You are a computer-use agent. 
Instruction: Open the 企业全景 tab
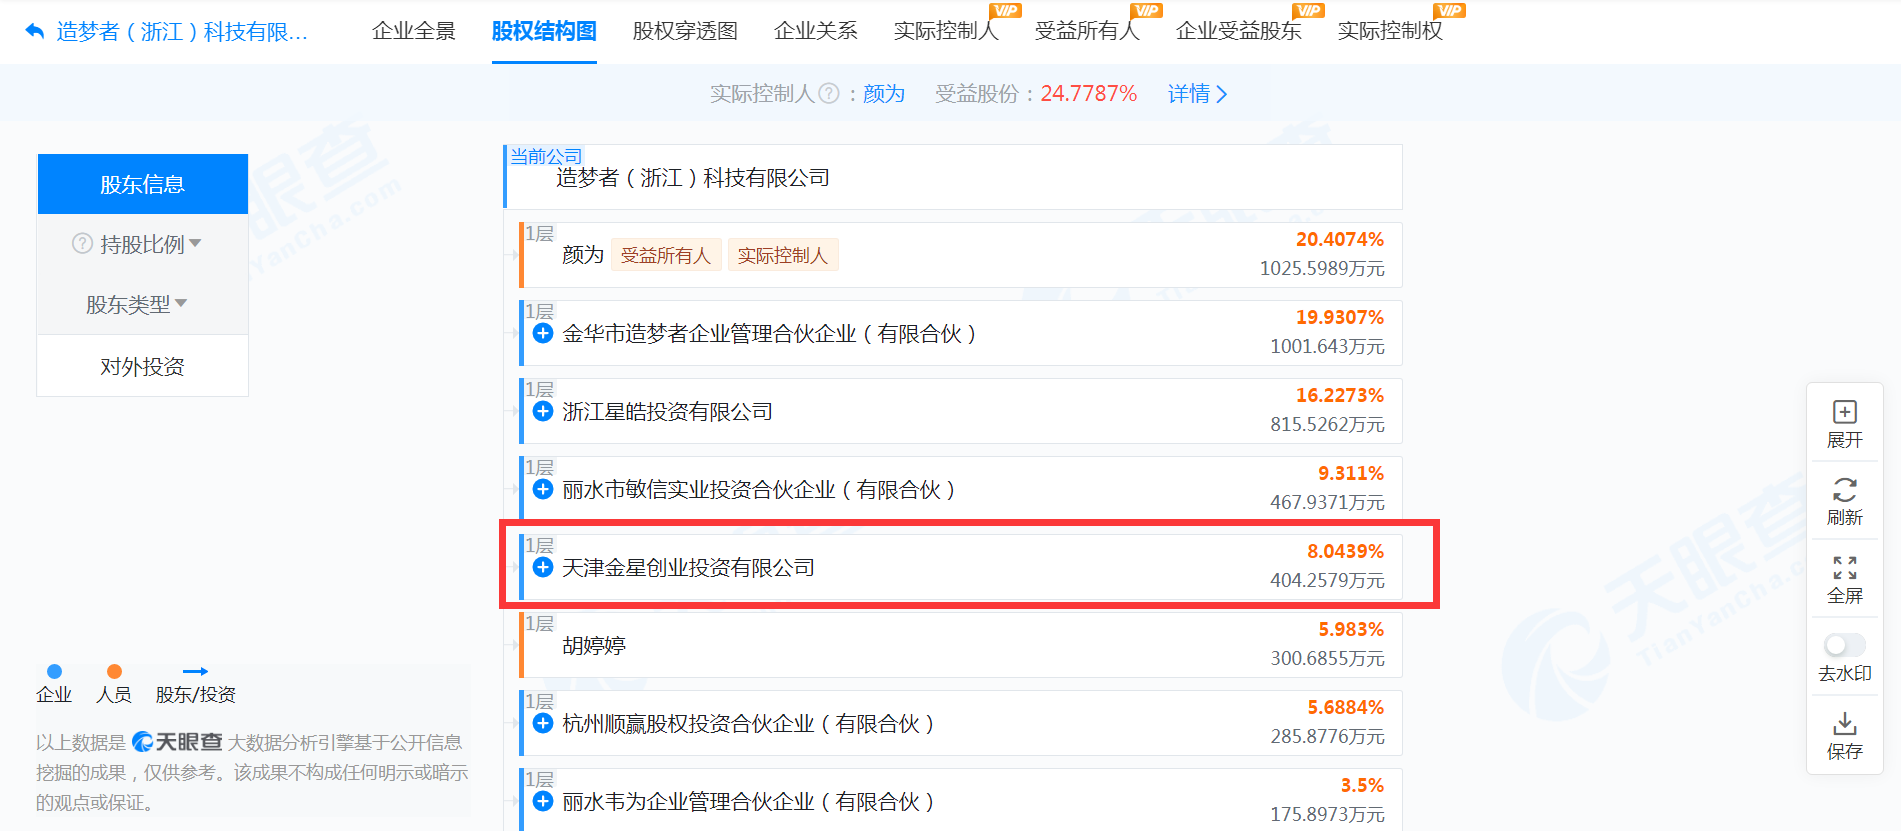pos(413,31)
